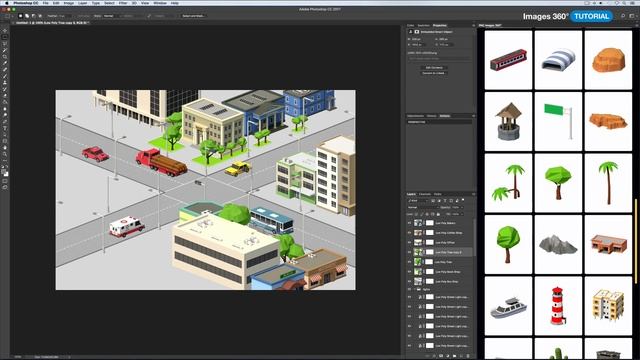This screenshot has height=360, width=640.
Task: Select the lighthouse thumbnail
Action: point(558,306)
